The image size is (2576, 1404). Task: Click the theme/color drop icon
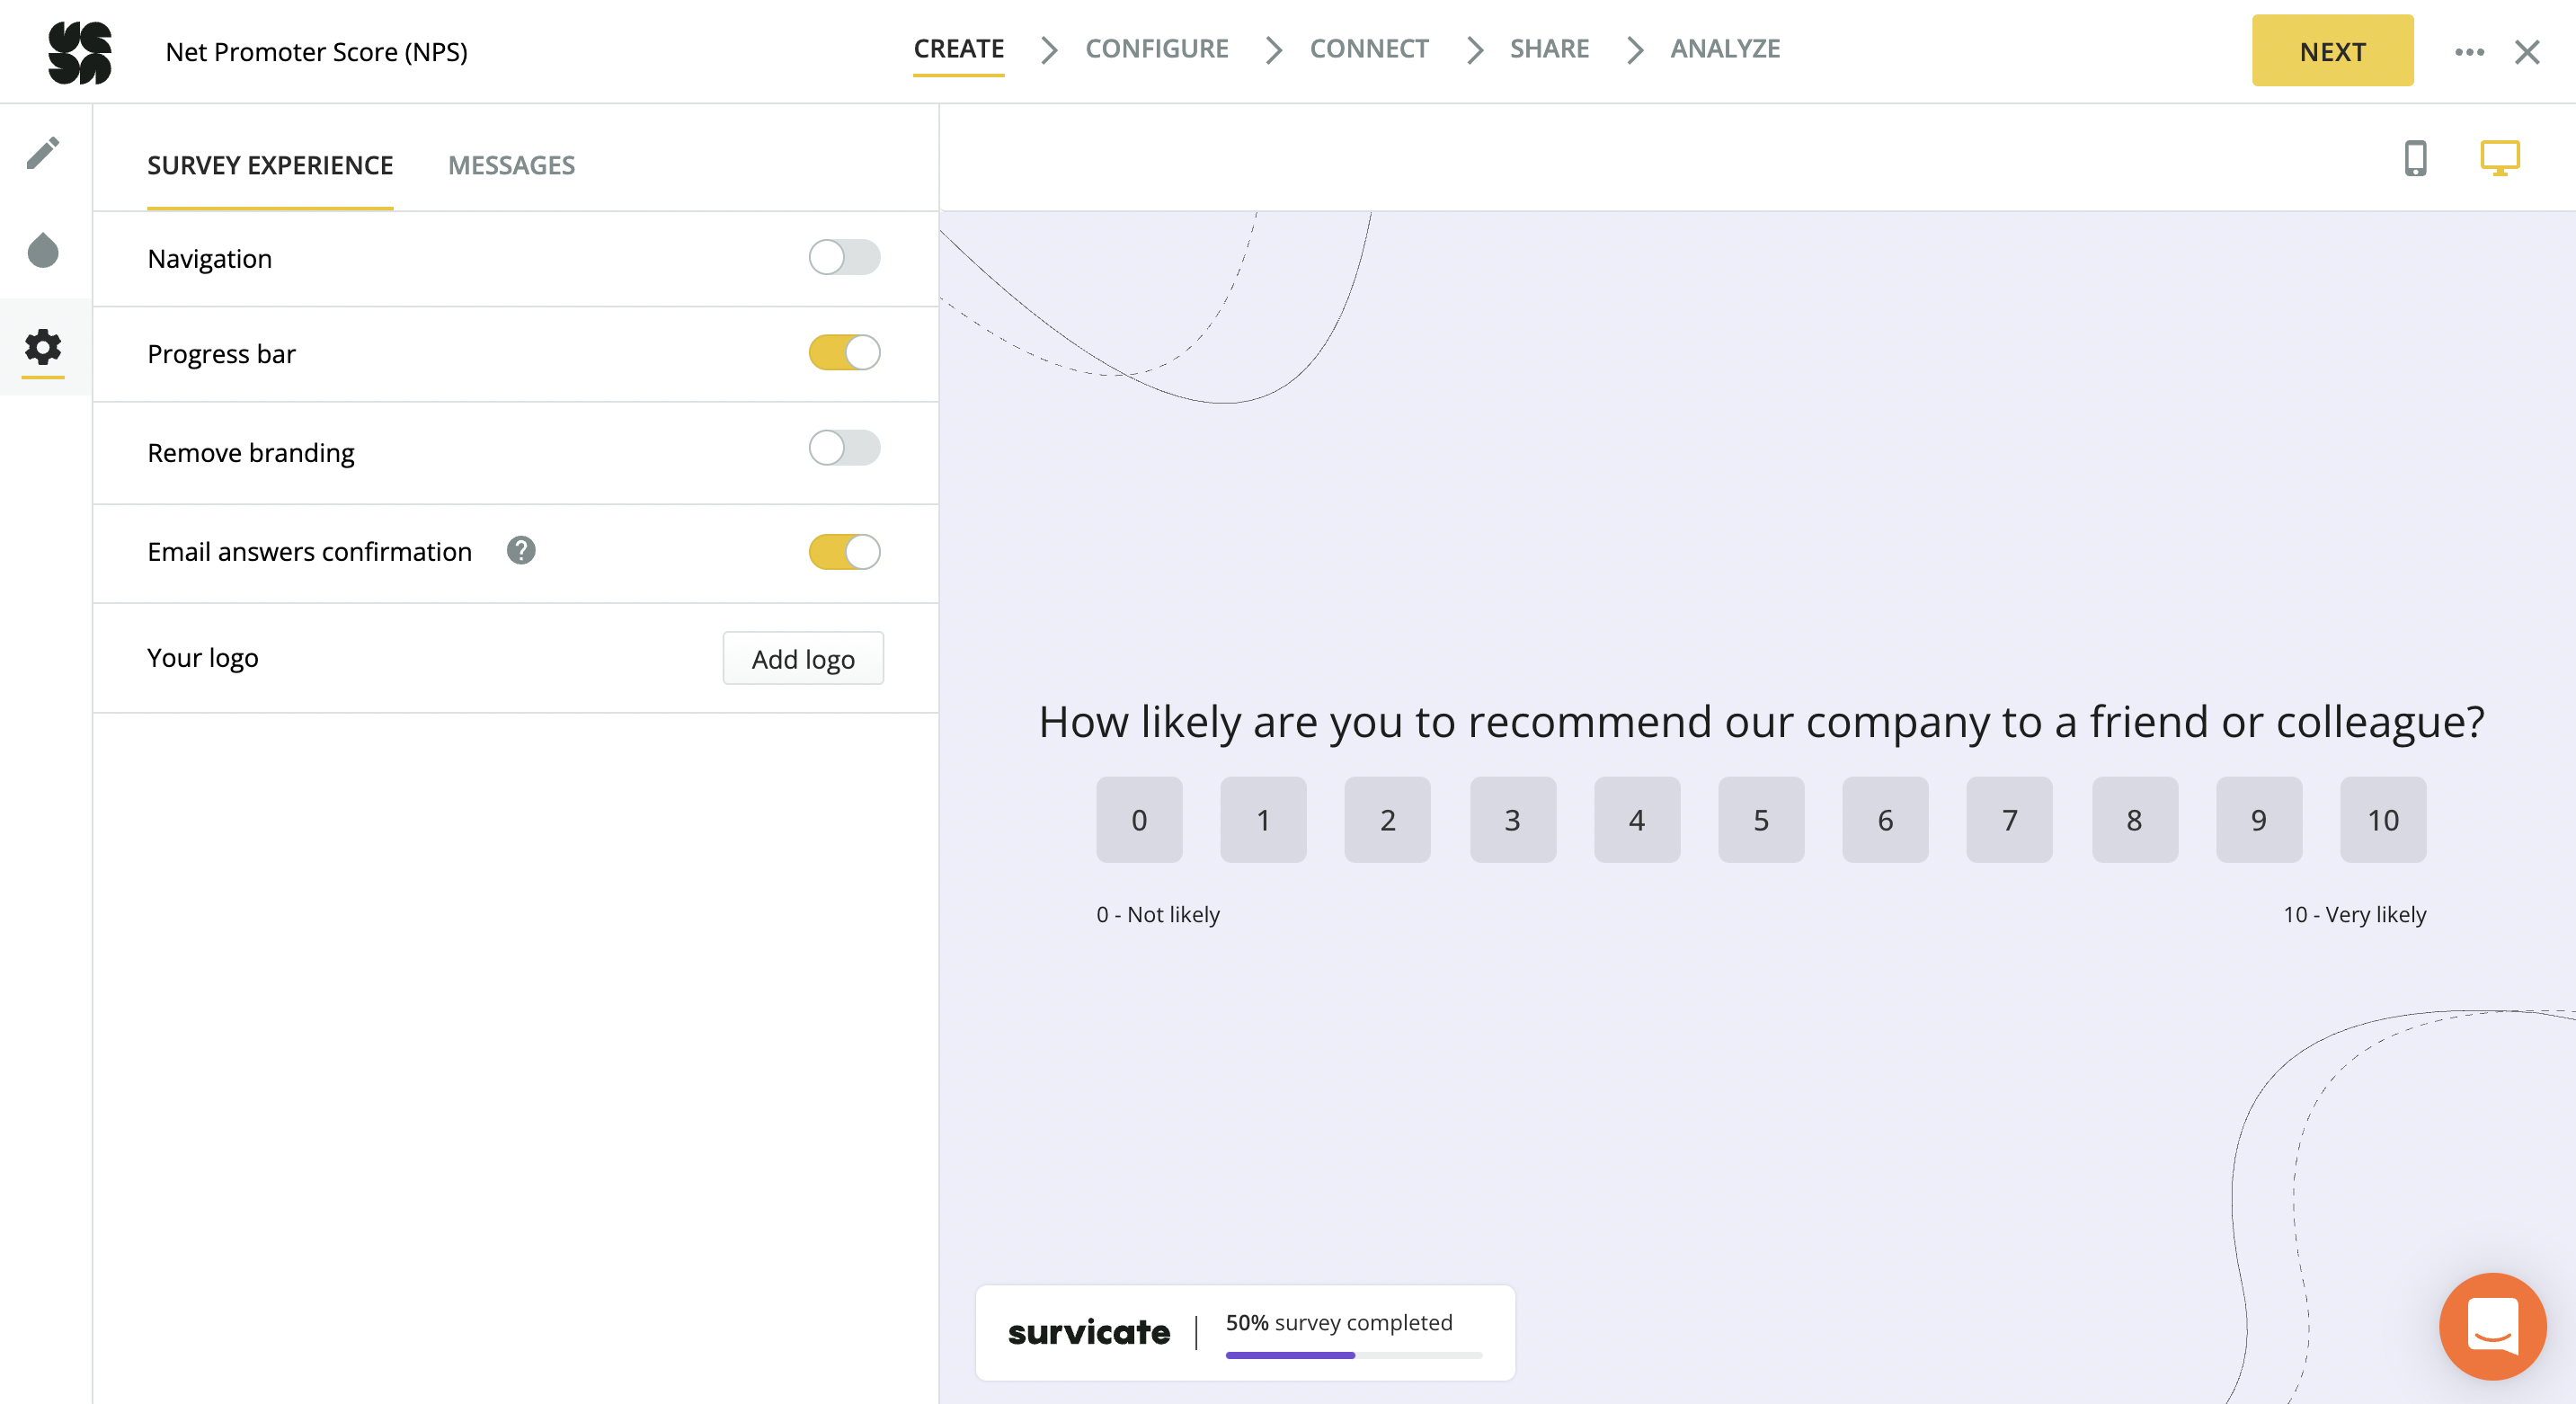point(45,251)
